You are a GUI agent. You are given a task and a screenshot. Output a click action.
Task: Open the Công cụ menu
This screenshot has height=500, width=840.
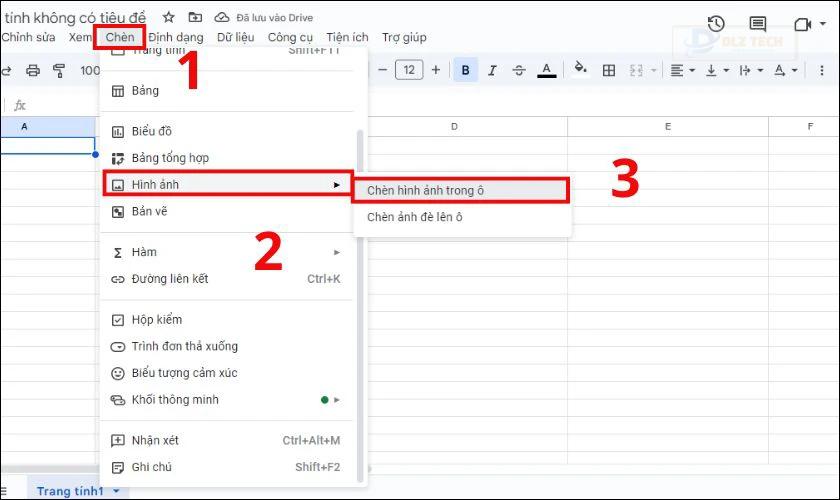[x=290, y=37]
